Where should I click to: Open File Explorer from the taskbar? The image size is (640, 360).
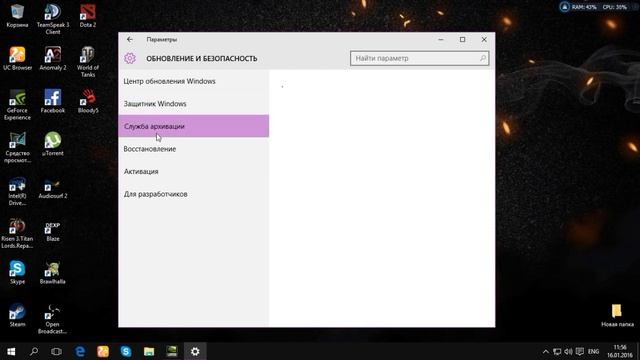tap(149, 351)
